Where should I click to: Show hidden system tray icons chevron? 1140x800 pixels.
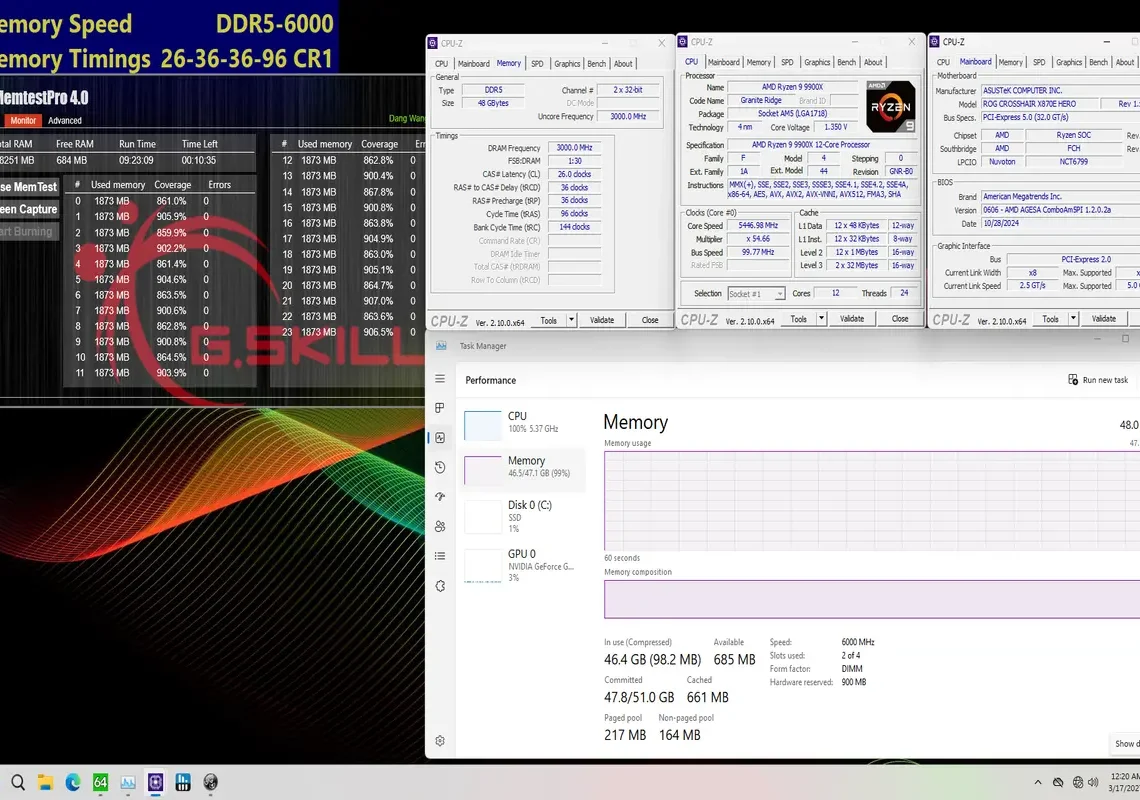click(x=1037, y=783)
